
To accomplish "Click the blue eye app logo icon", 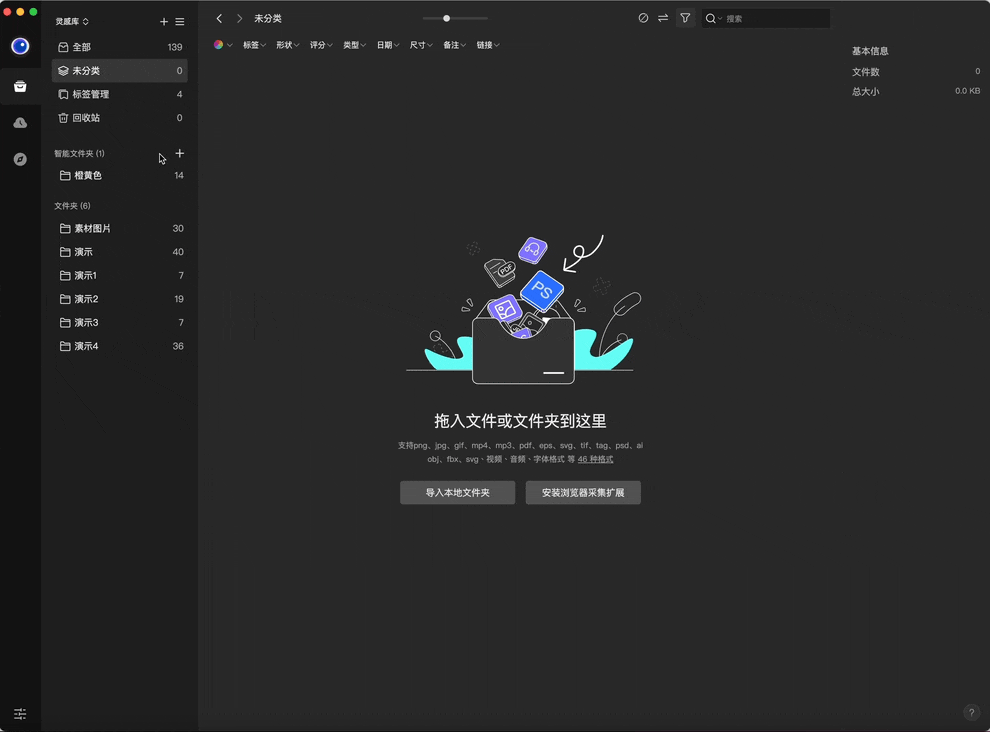I will (20, 46).
